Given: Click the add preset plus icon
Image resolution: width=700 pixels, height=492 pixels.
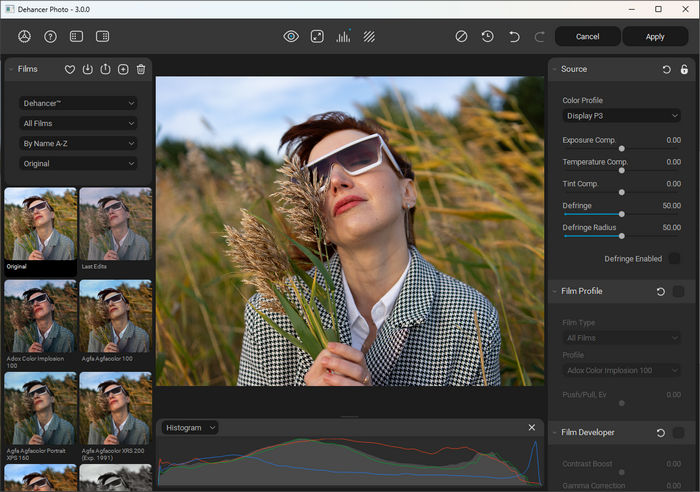Looking at the screenshot, I should pyautogui.click(x=123, y=69).
